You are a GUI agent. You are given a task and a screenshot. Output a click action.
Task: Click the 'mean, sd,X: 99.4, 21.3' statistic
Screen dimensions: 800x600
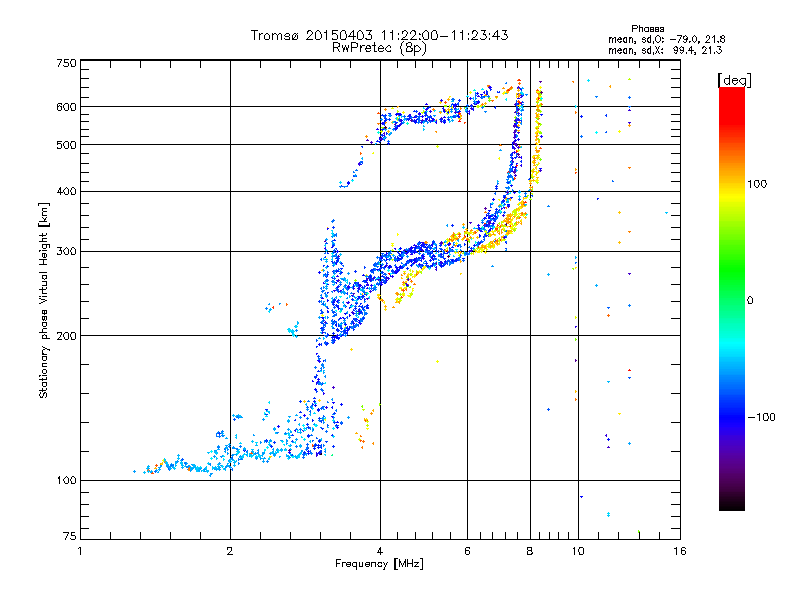(665, 50)
